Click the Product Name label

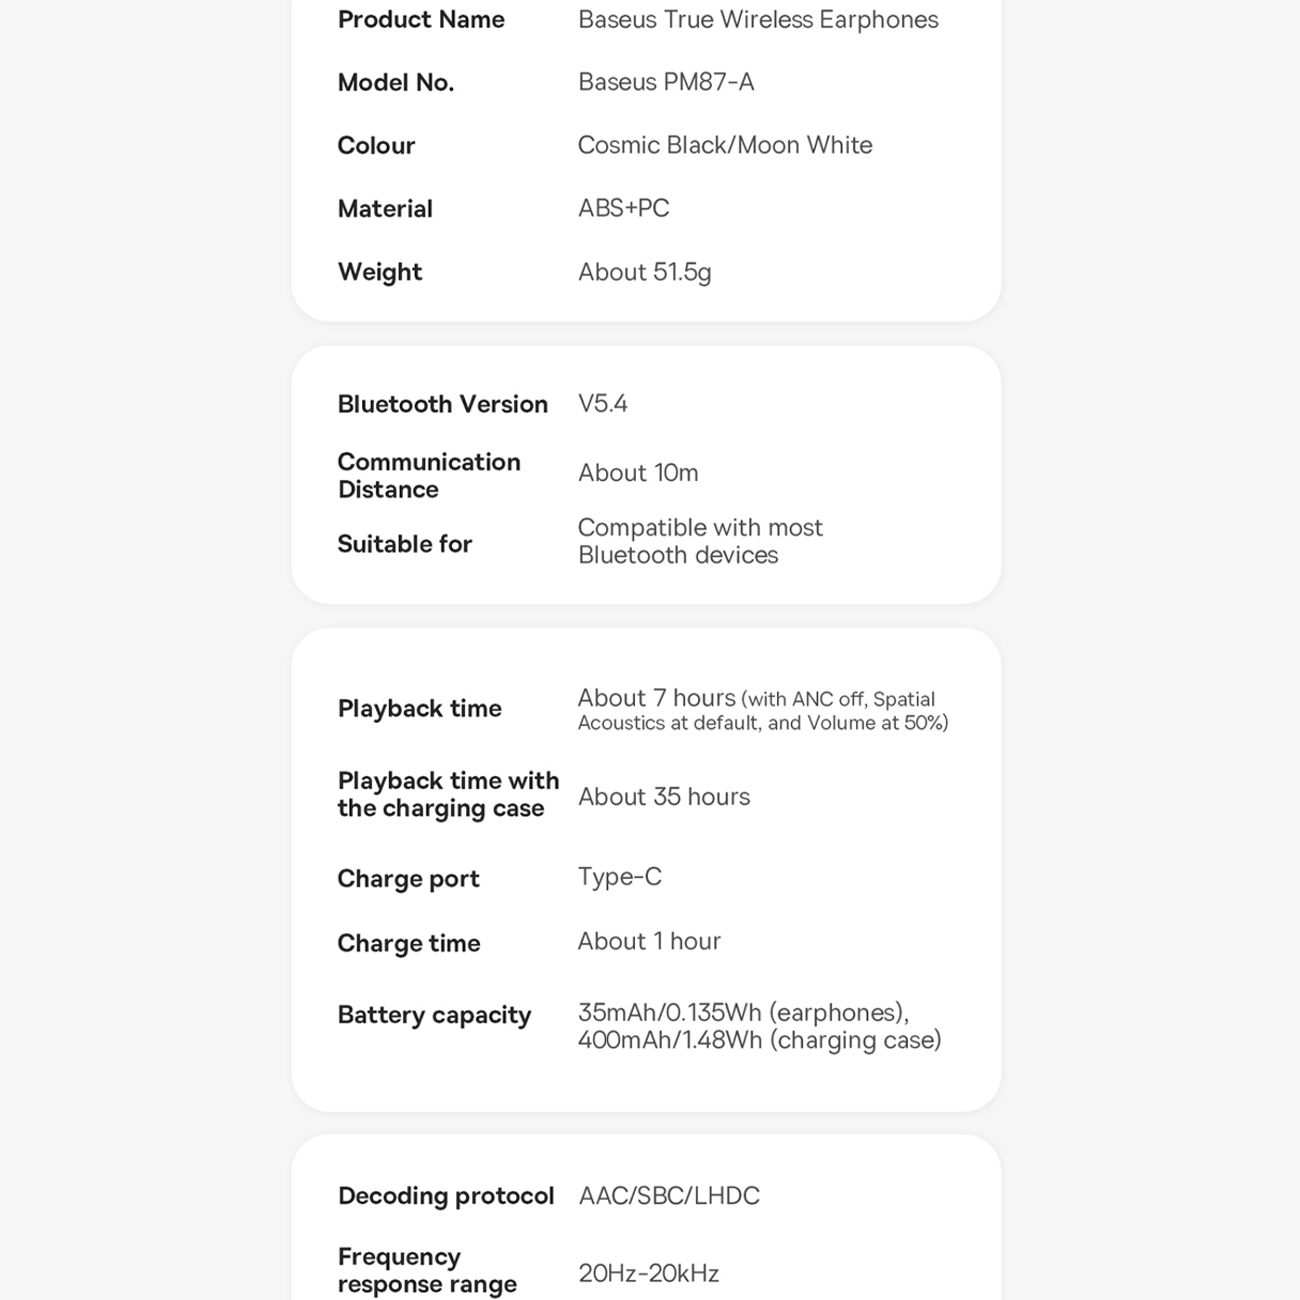[x=421, y=20]
